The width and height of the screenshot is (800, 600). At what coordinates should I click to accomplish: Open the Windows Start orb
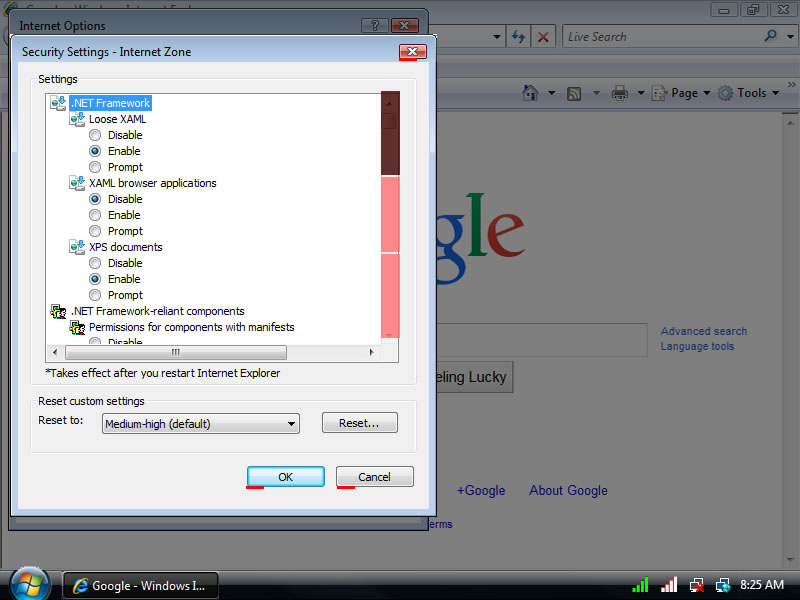pyautogui.click(x=30, y=583)
